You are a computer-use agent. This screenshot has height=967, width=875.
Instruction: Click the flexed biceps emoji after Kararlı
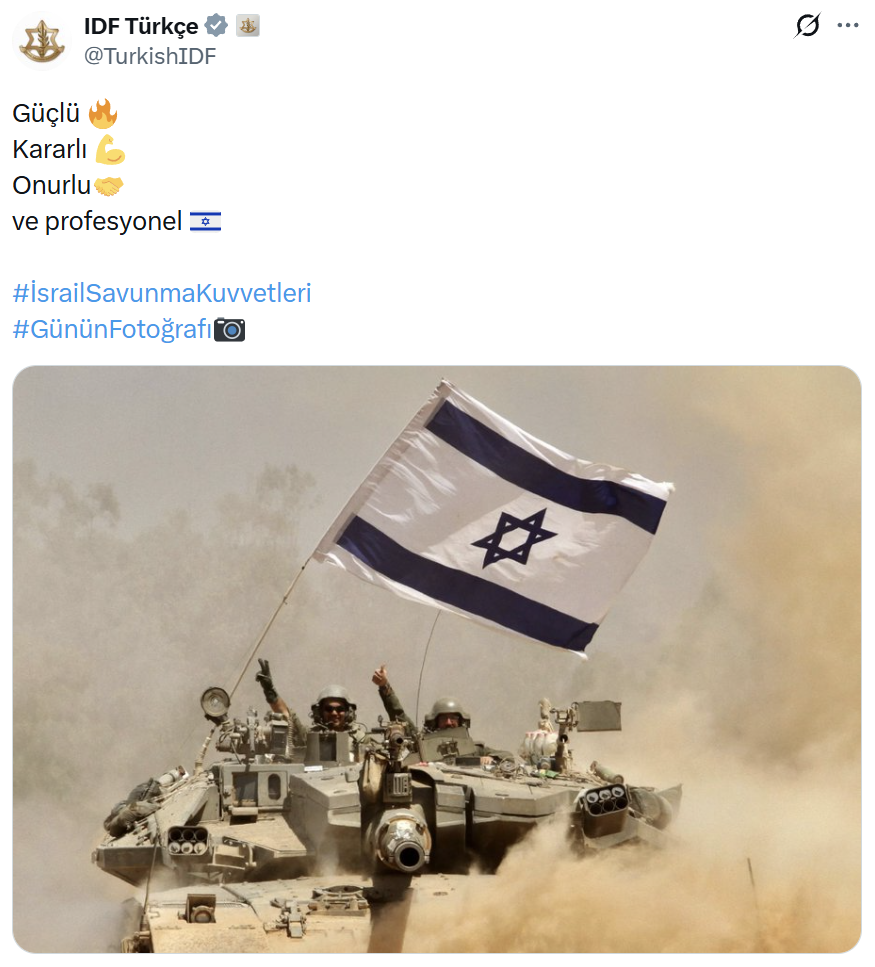[x=110, y=149]
